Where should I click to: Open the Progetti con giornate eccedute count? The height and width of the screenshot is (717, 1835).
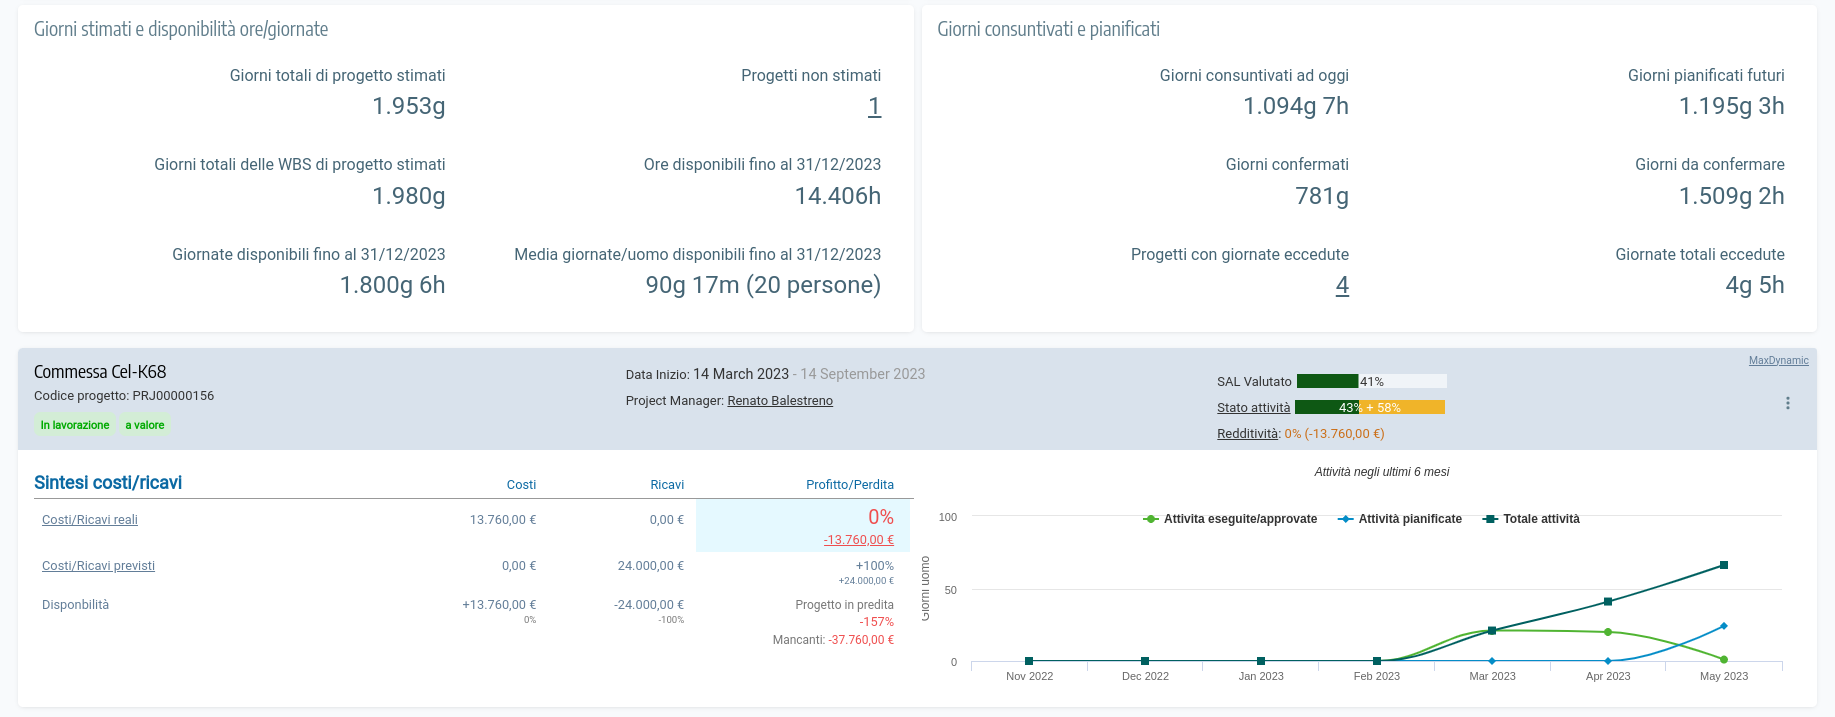pos(1341,286)
